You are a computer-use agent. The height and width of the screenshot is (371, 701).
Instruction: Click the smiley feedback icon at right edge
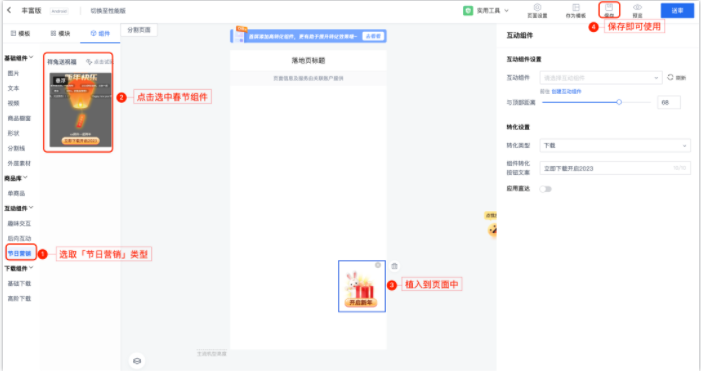[x=493, y=230]
